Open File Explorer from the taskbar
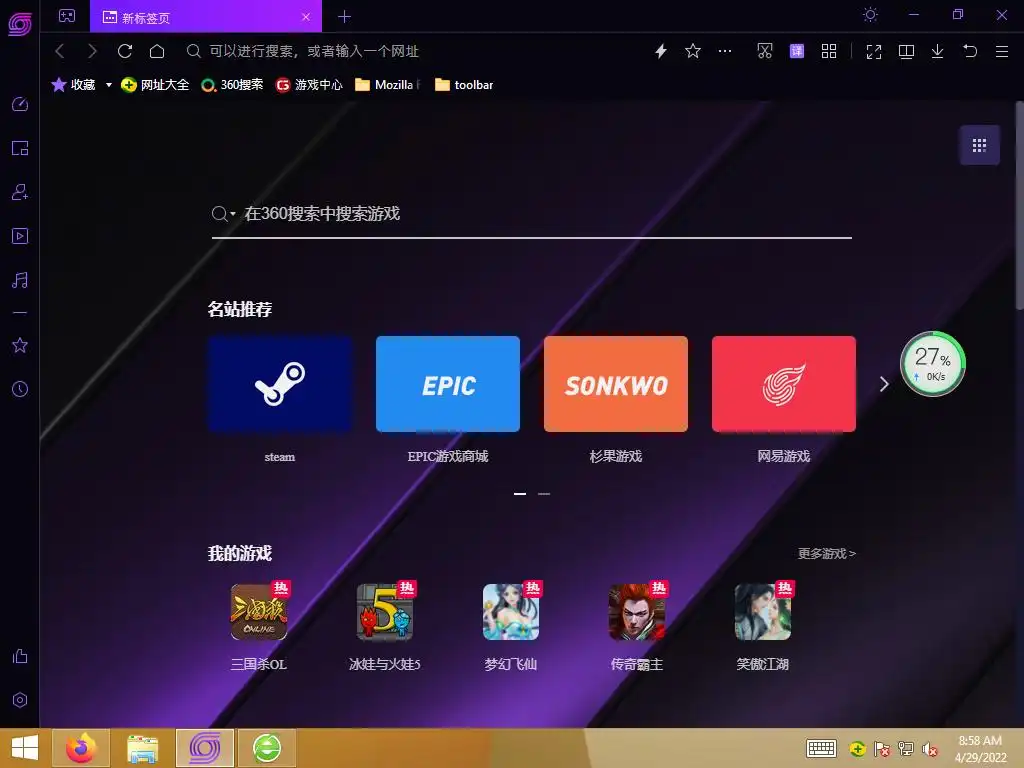 coord(142,748)
